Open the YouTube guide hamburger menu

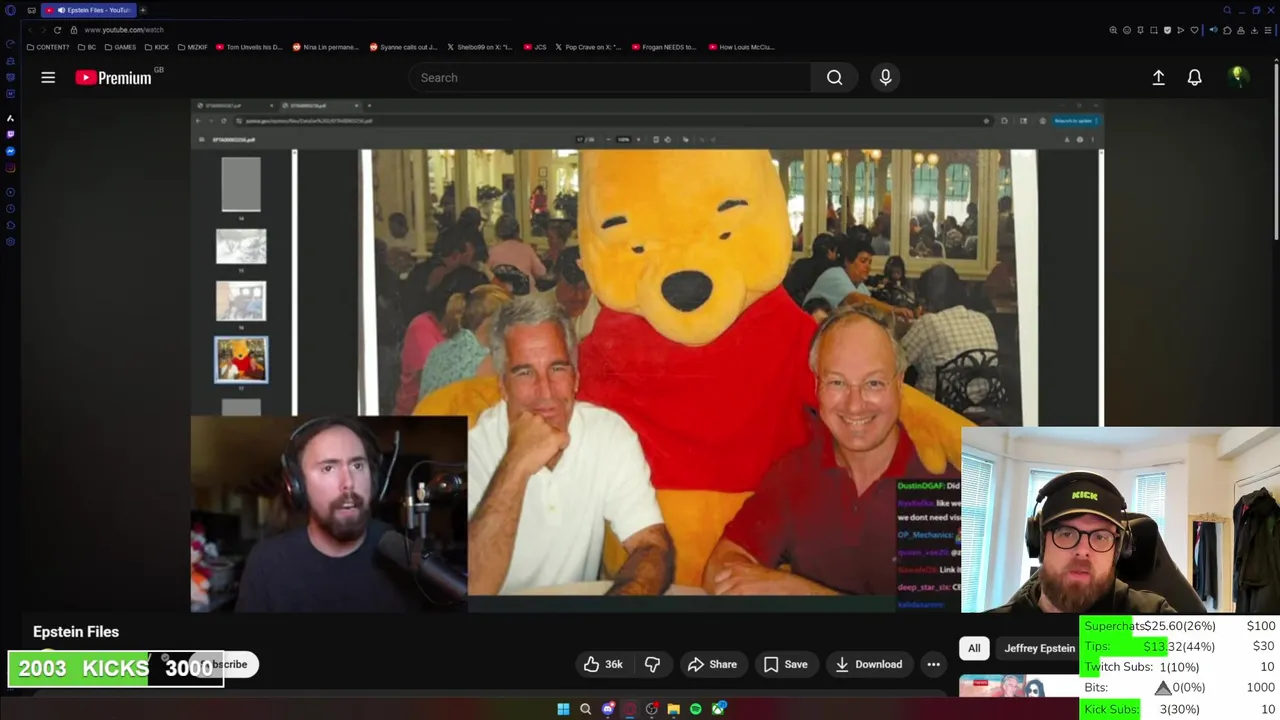(48, 77)
